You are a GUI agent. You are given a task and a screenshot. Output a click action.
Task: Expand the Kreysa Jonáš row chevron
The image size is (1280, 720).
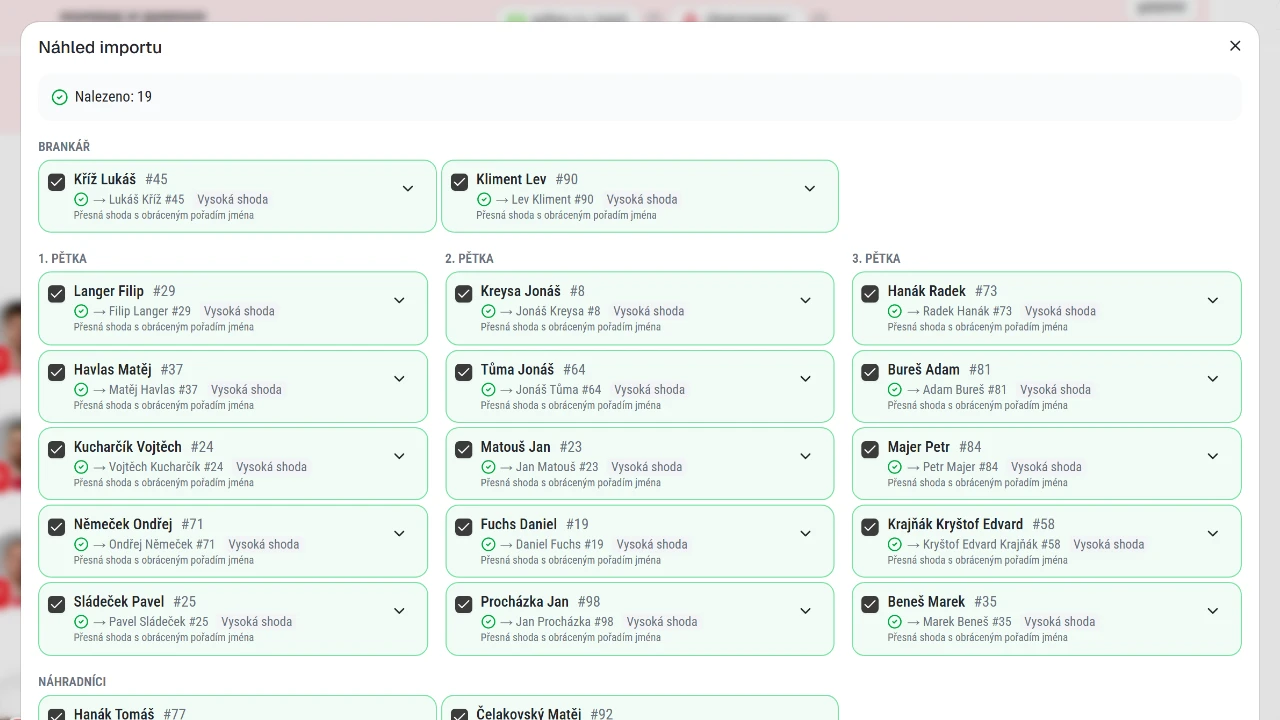pyautogui.click(x=806, y=300)
